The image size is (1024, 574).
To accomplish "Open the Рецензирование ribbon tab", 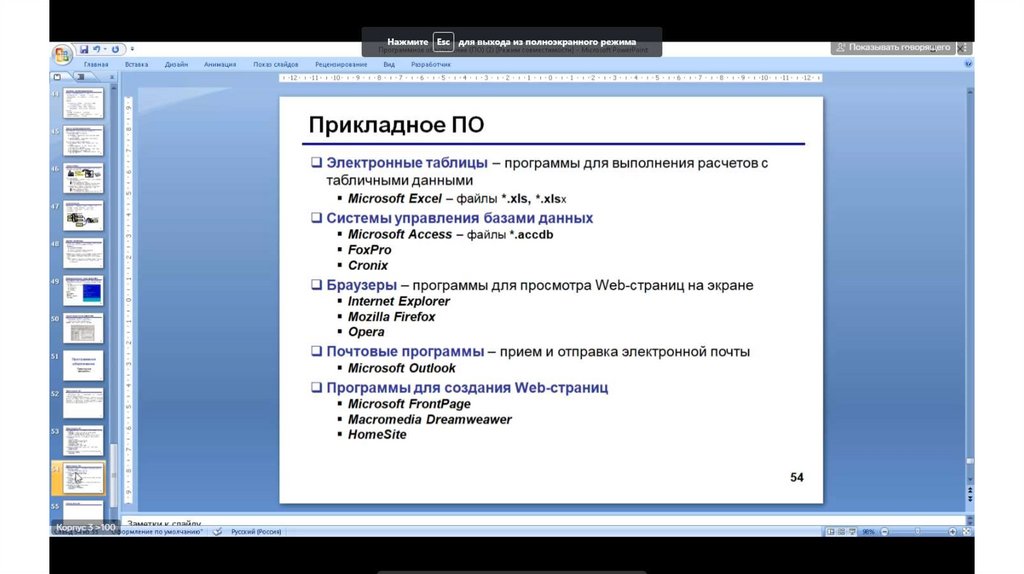I will point(341,65).
